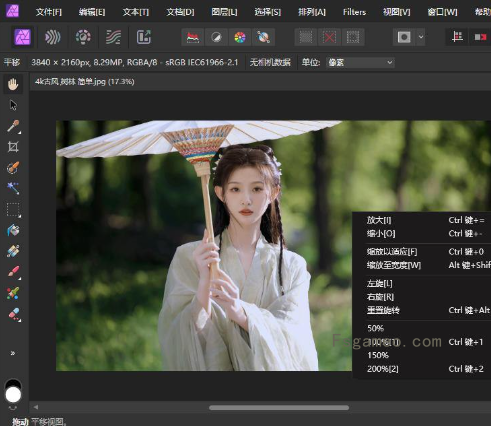Screen dimensions: 491x426
Task: Open the Document [D] menu
Action: pyautogui.click(x=180, y=12)
